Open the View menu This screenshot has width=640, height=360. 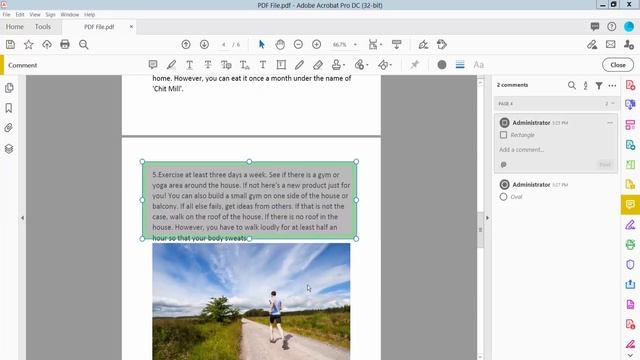[35, 14]
